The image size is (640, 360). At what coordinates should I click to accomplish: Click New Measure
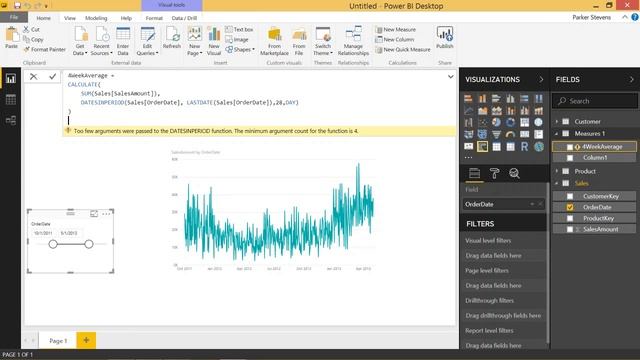click(x=396, y=29)
